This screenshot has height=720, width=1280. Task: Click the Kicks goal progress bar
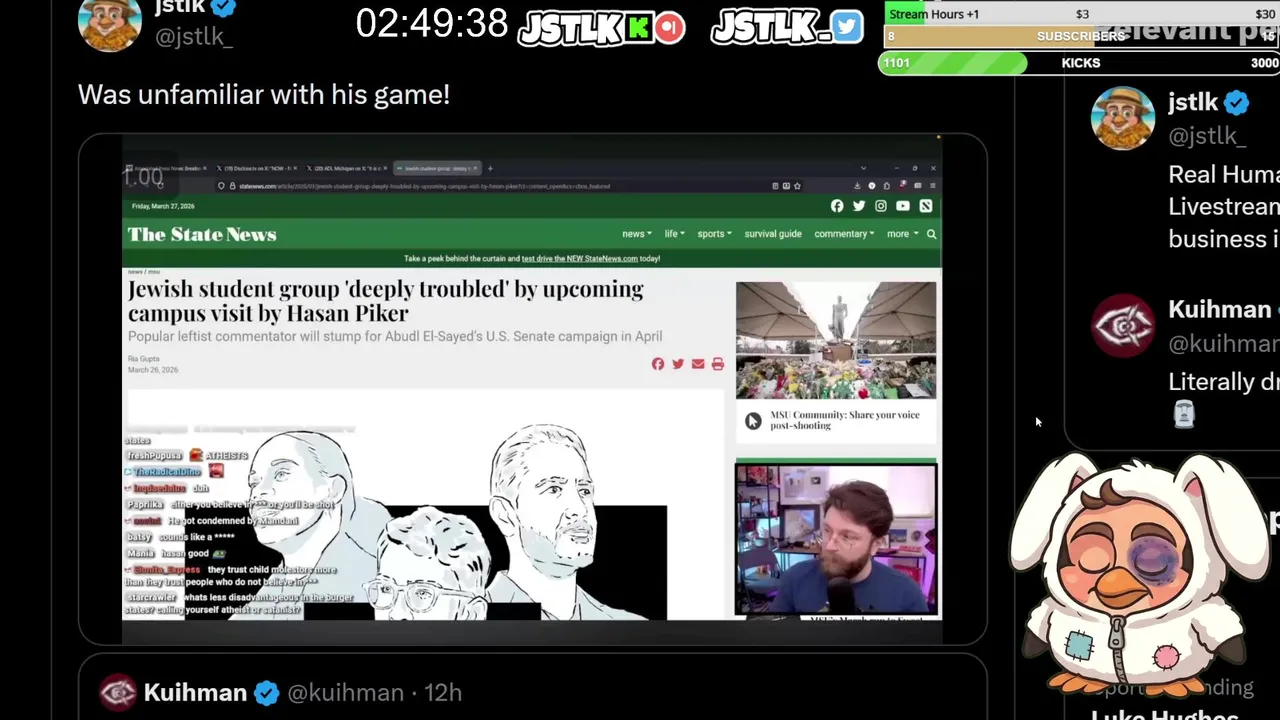(1078, 63)
